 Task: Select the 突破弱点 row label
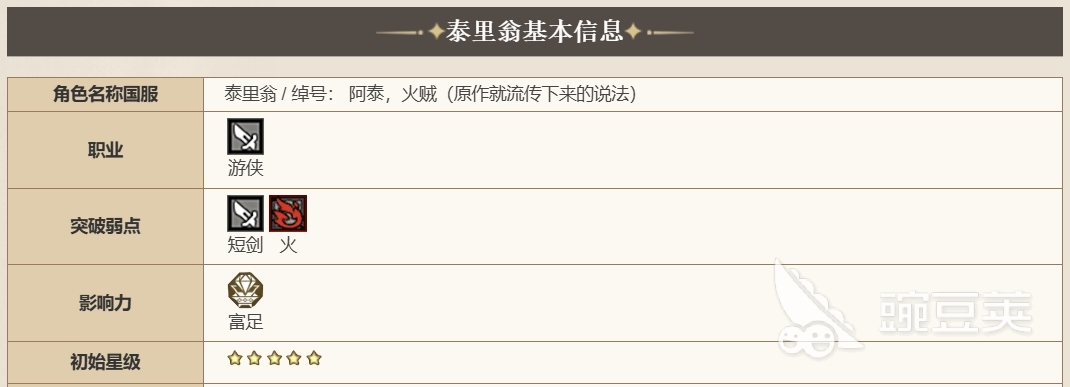tap(106, 227)
